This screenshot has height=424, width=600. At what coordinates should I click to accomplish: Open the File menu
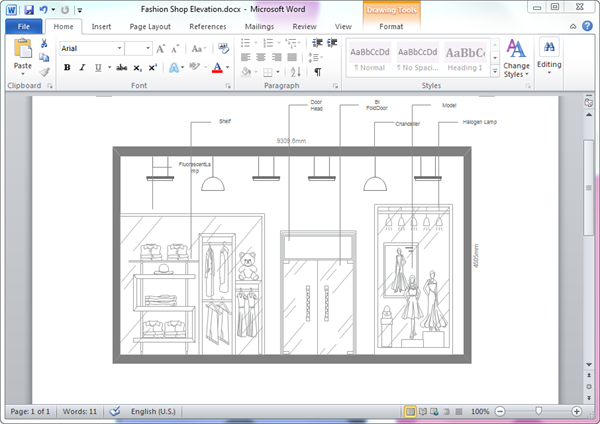click(22, 27)
